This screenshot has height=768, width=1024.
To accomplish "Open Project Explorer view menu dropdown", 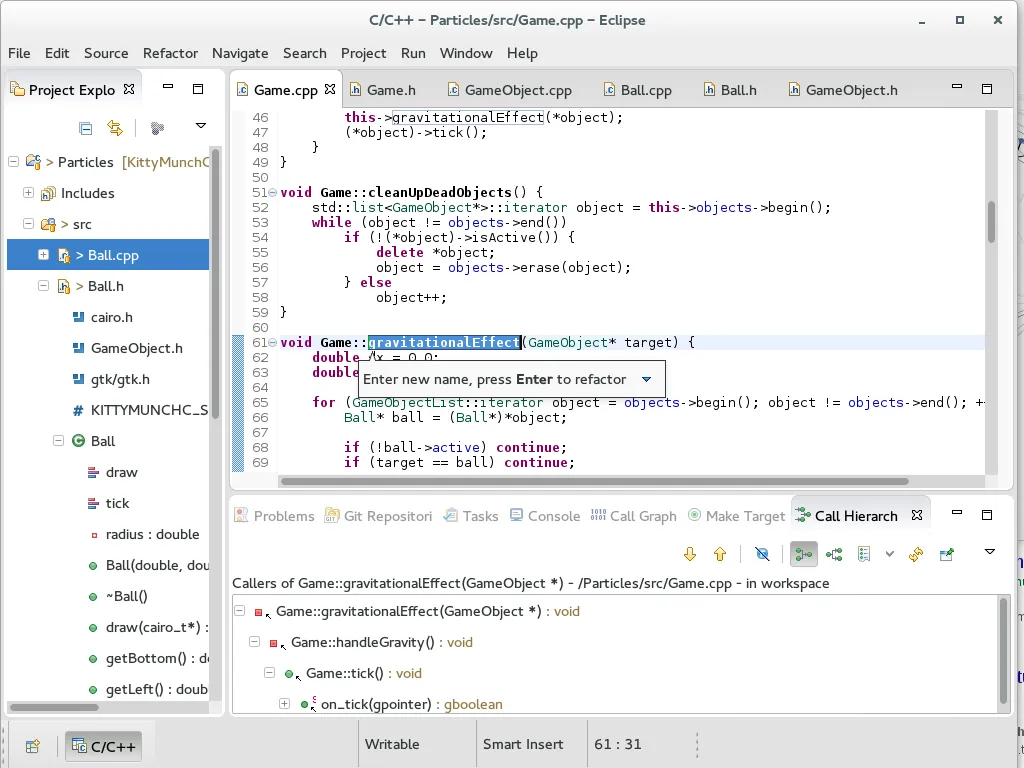I will click(x=201, y=126).
